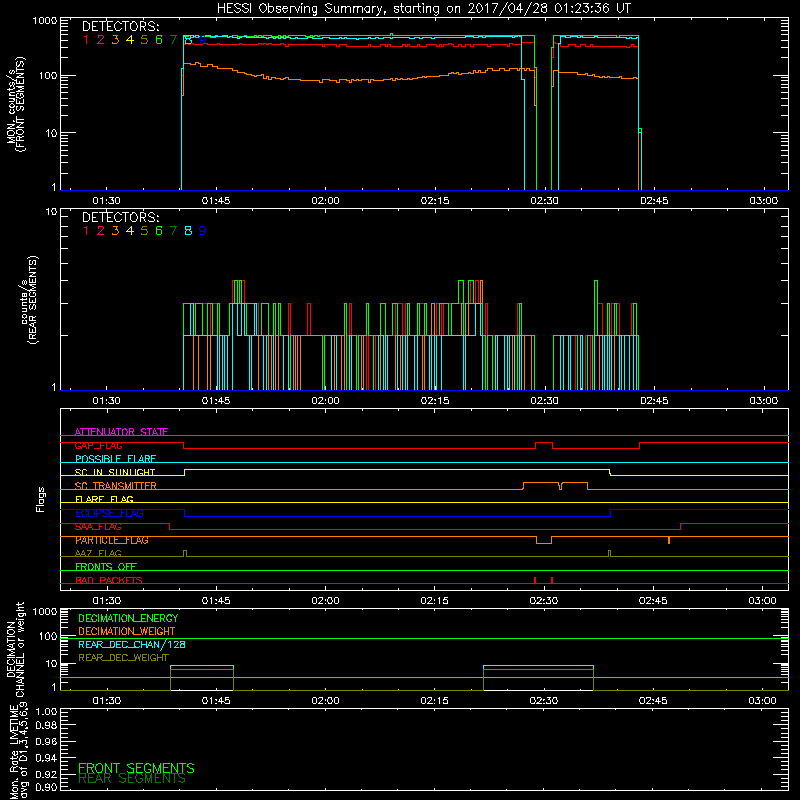Click the Flags vertical axis label

coord(41,499)
